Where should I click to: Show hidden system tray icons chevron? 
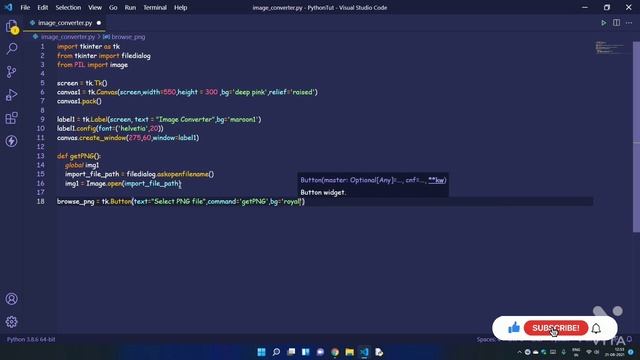point(519,352)
